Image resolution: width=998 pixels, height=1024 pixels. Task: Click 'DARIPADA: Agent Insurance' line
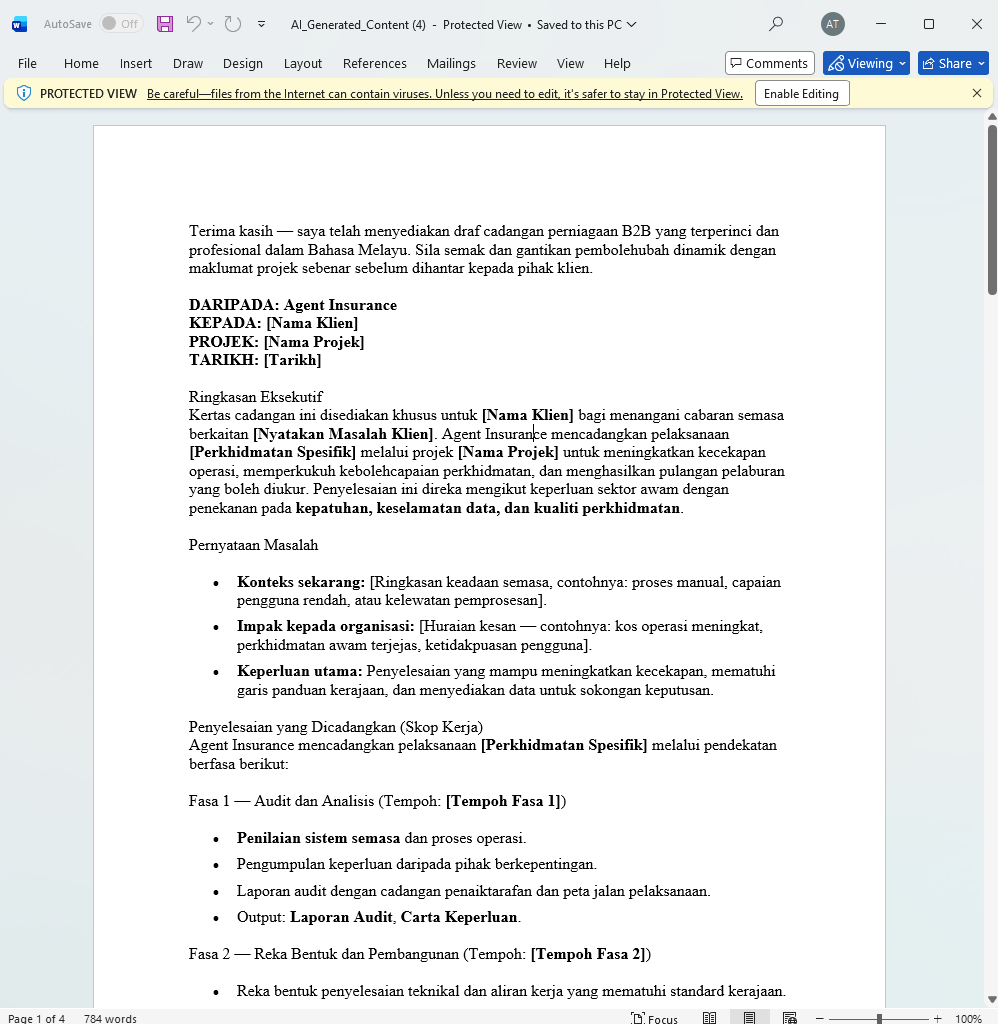click(293, 305)
